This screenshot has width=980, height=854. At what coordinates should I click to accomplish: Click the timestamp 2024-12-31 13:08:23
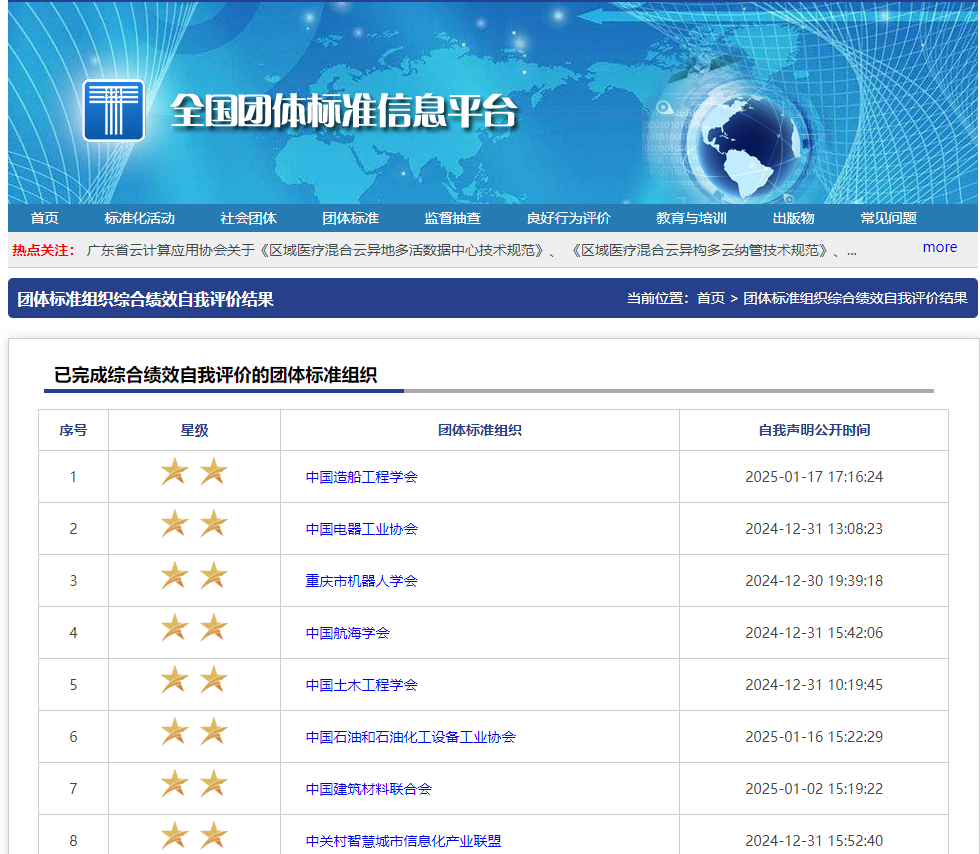click(814, 529)
